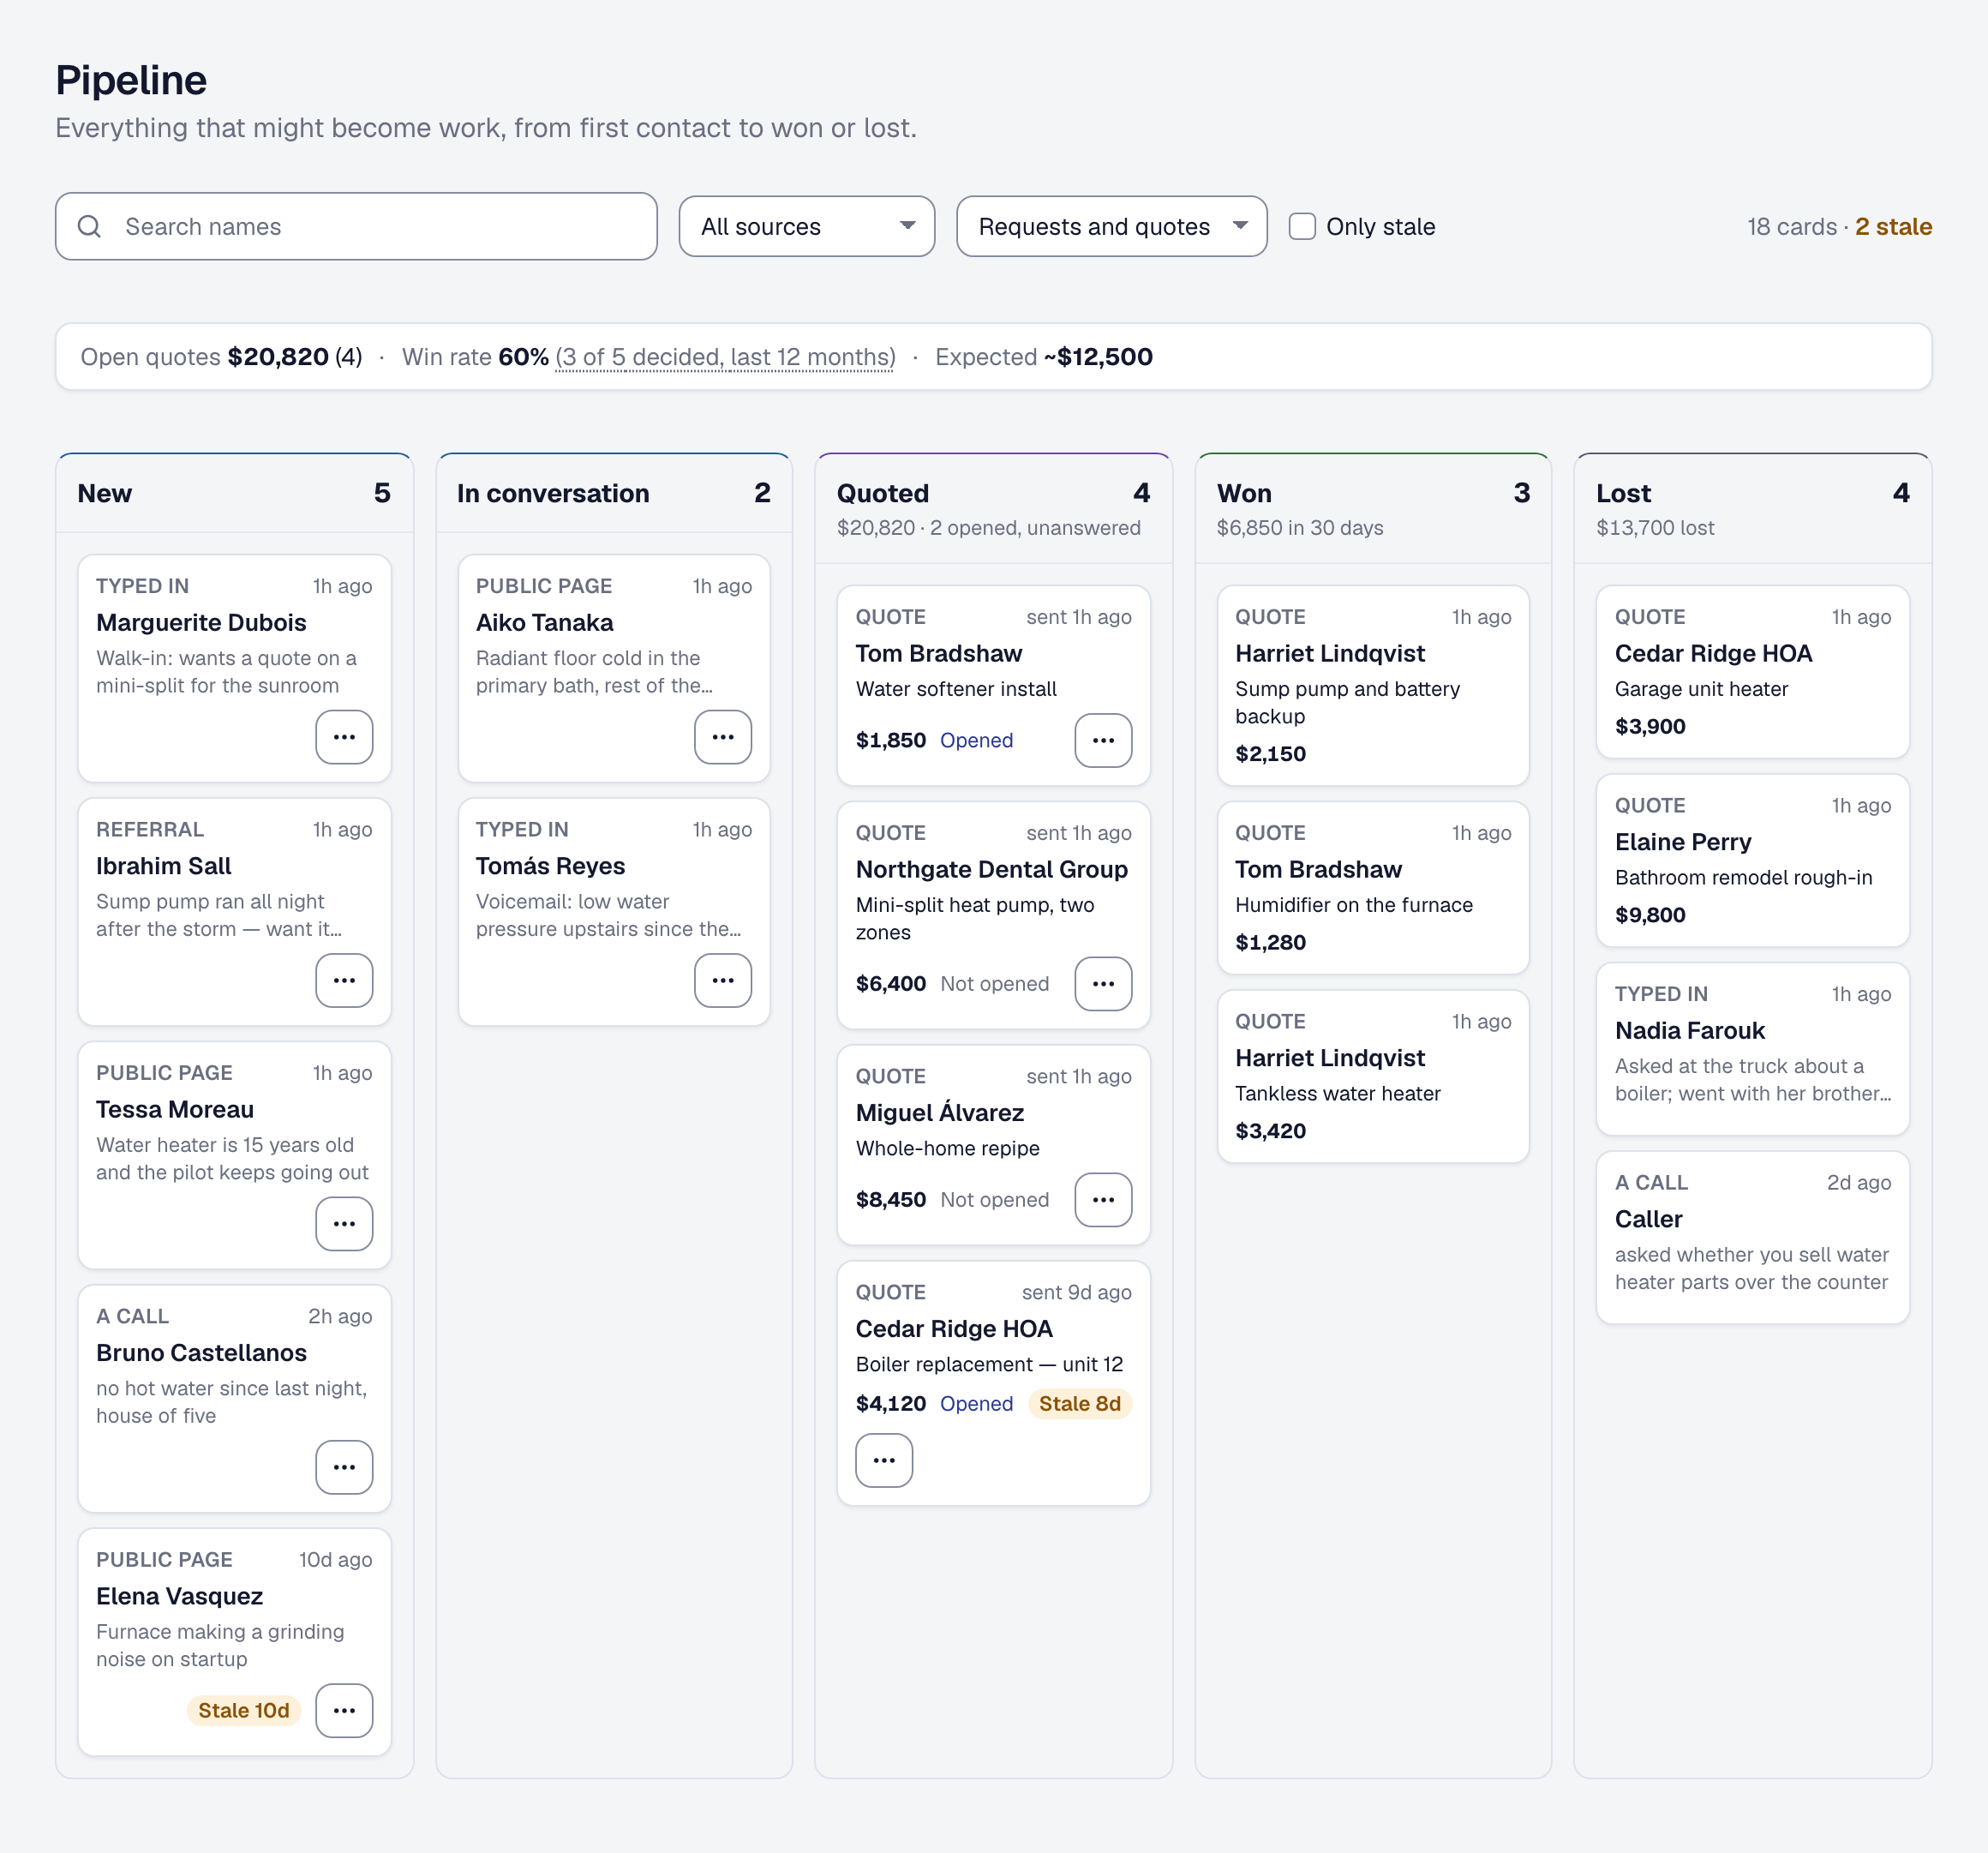Enable the Only stale checkbox

1302,227
